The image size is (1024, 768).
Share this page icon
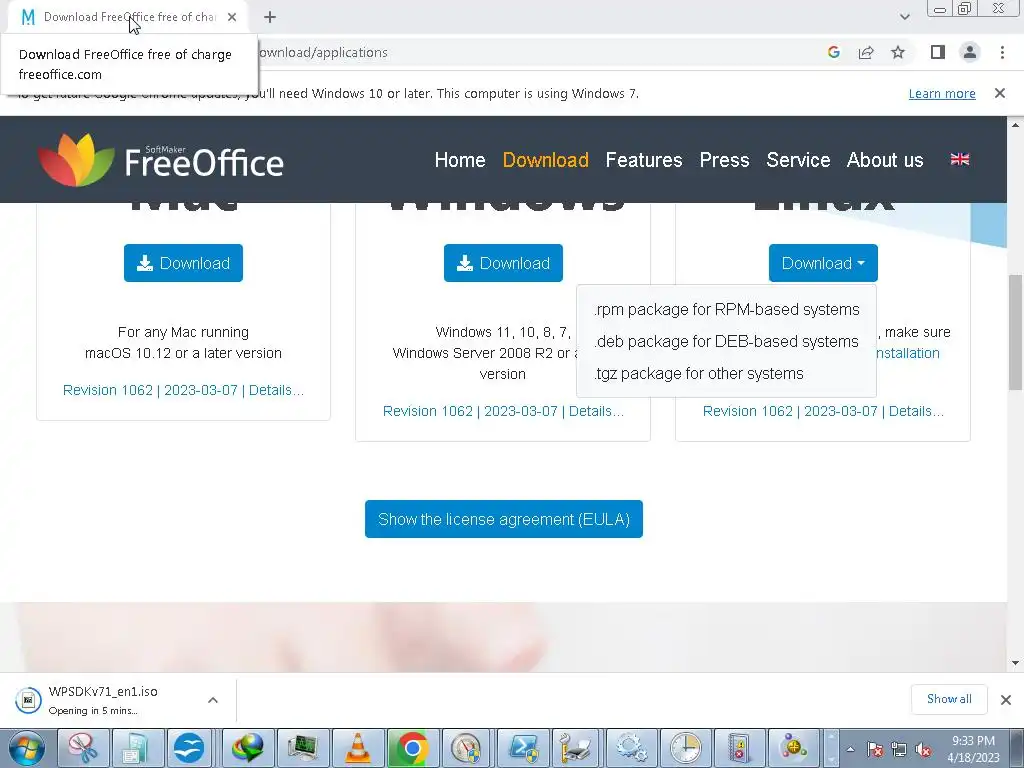(x=866, y=52)
